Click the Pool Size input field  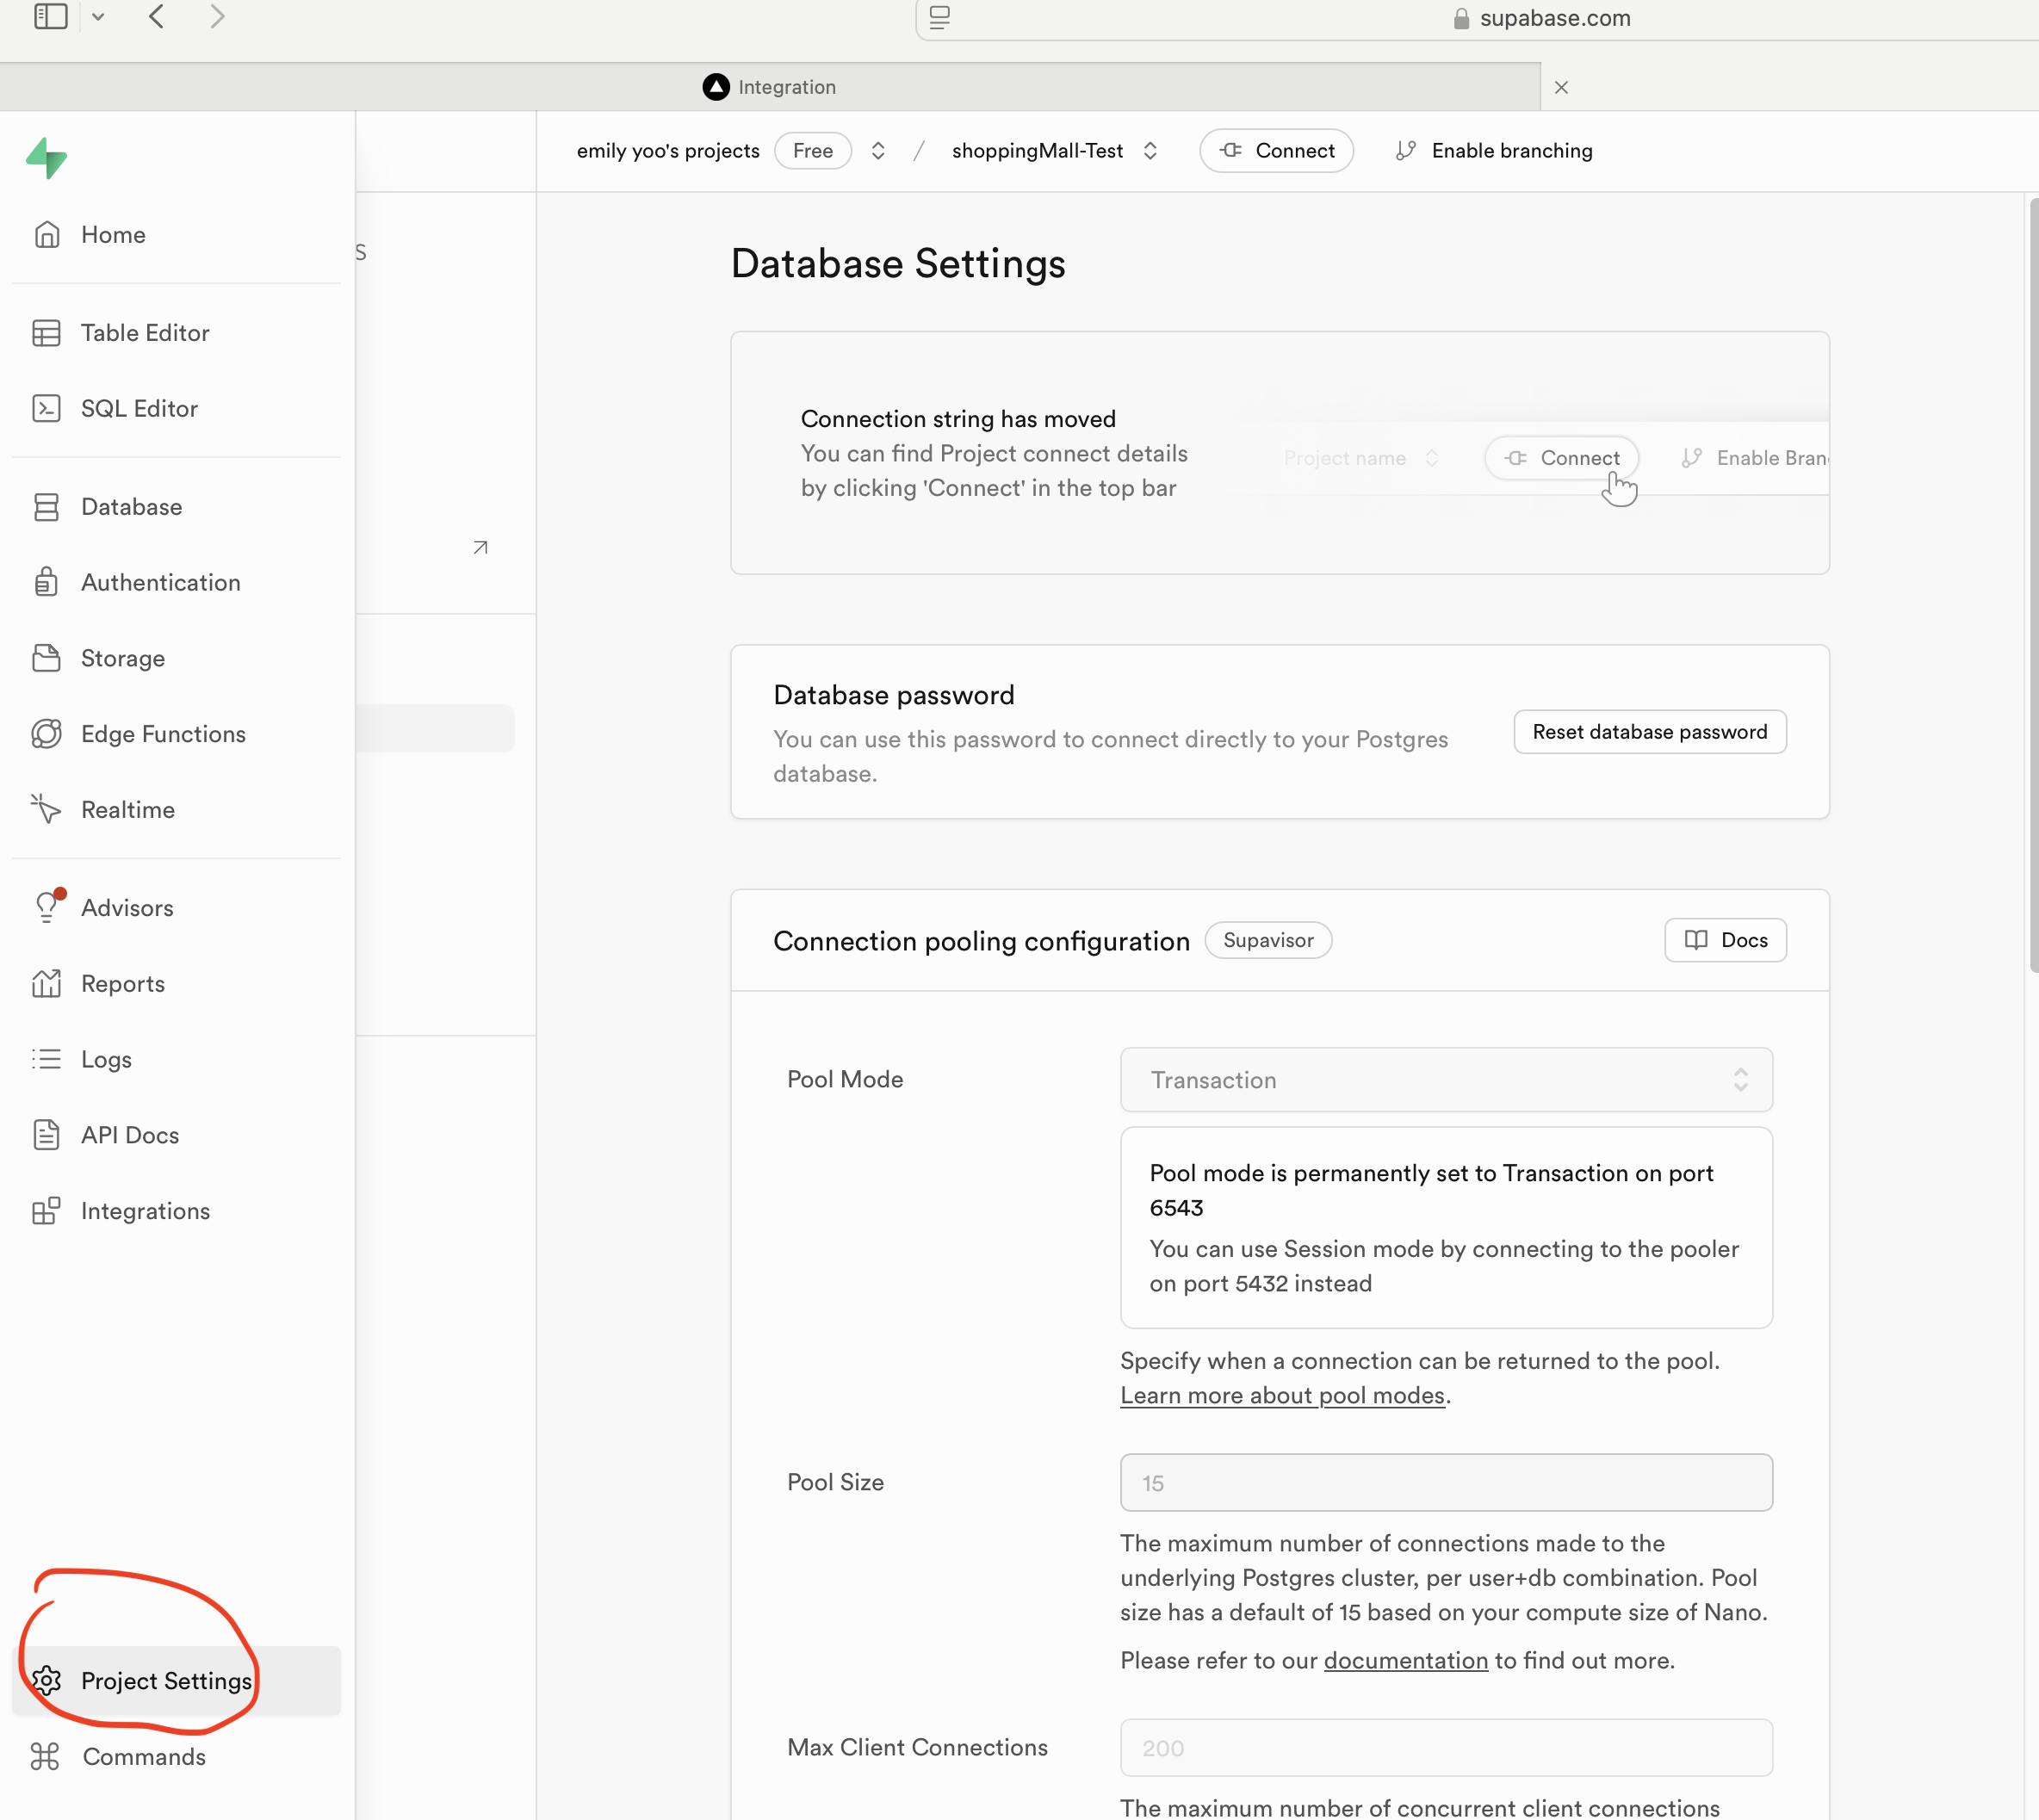pyautogui.click(x=1445, y=1483)
